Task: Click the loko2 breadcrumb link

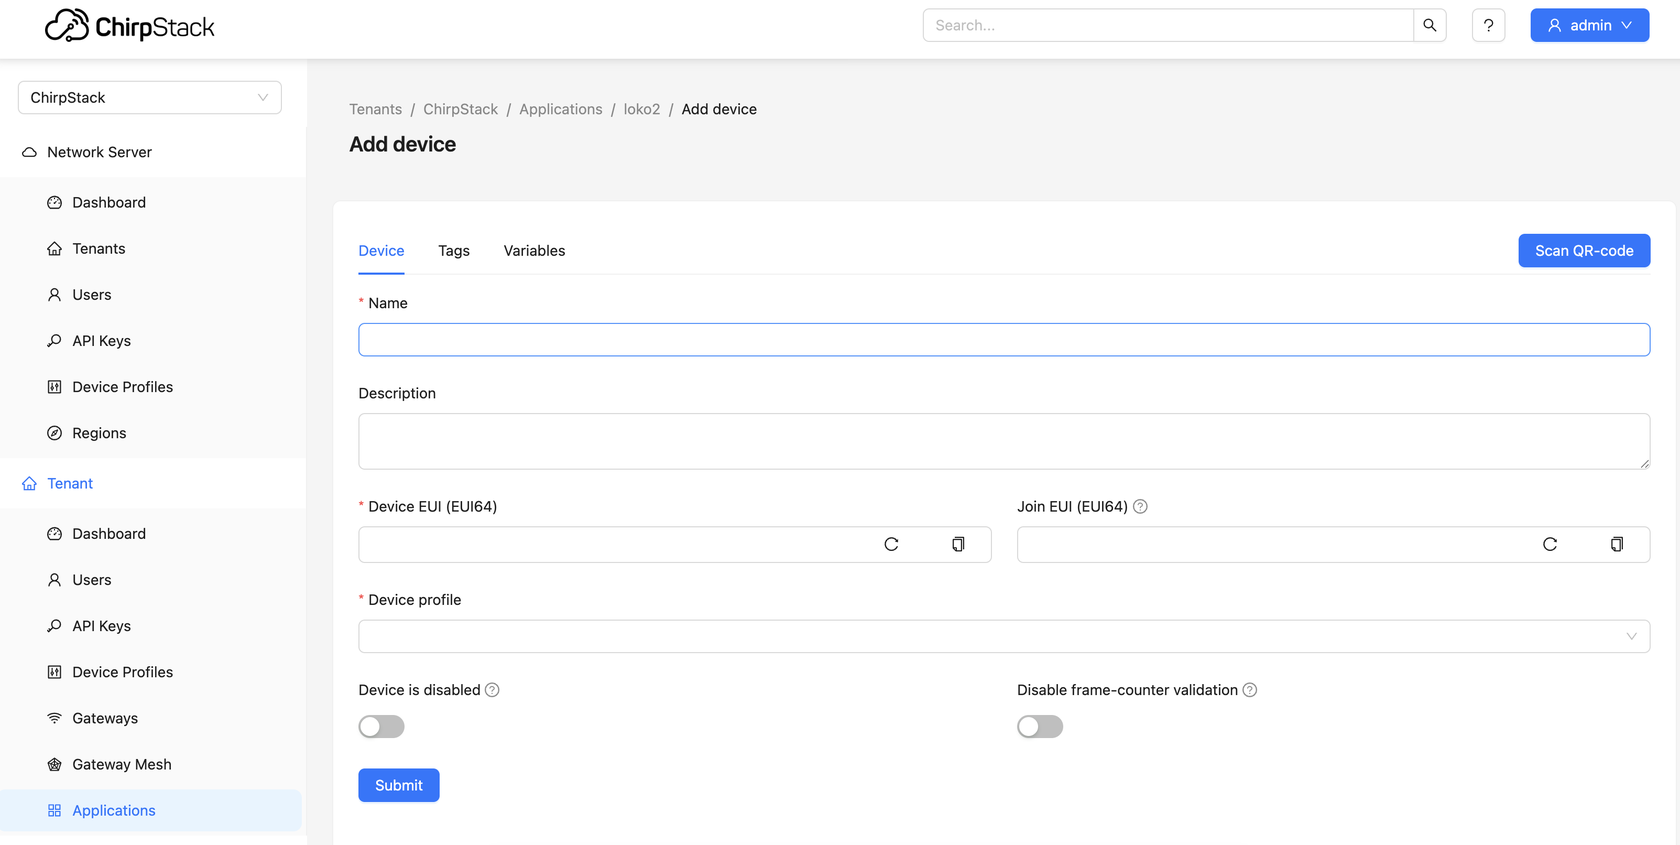Action: (x=642, y=109)
